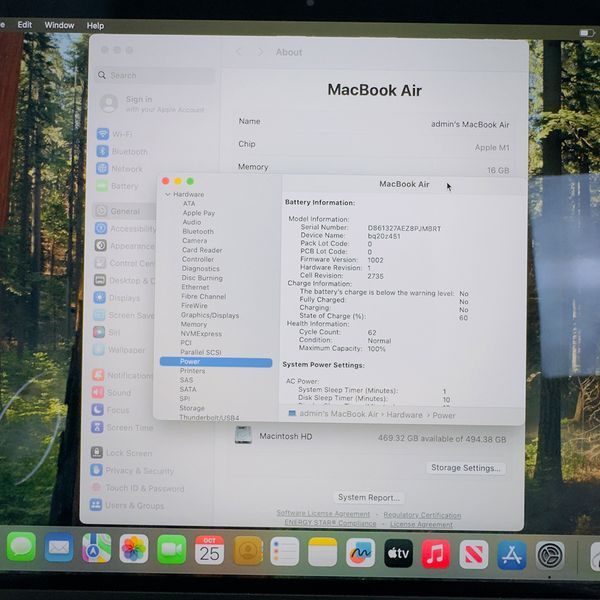Launch Reminders from the Dock

pos(284,551)
